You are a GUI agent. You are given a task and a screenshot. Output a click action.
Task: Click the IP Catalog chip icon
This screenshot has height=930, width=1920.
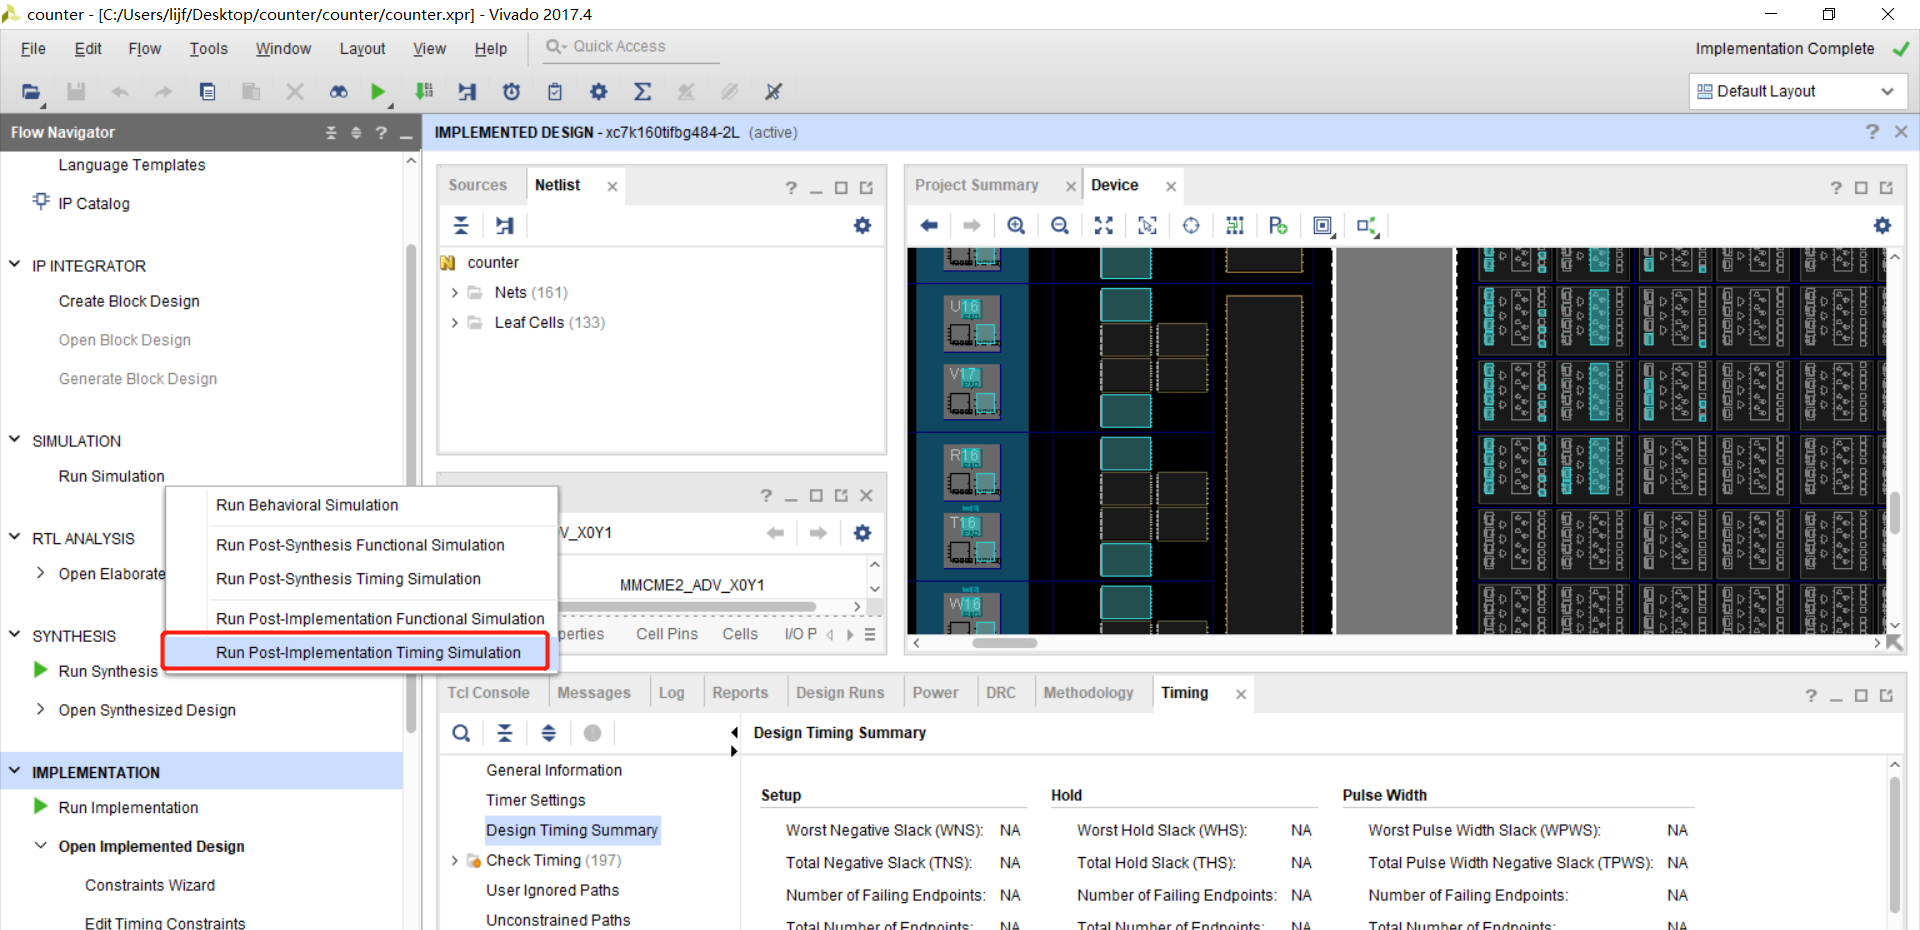[41, 201]
